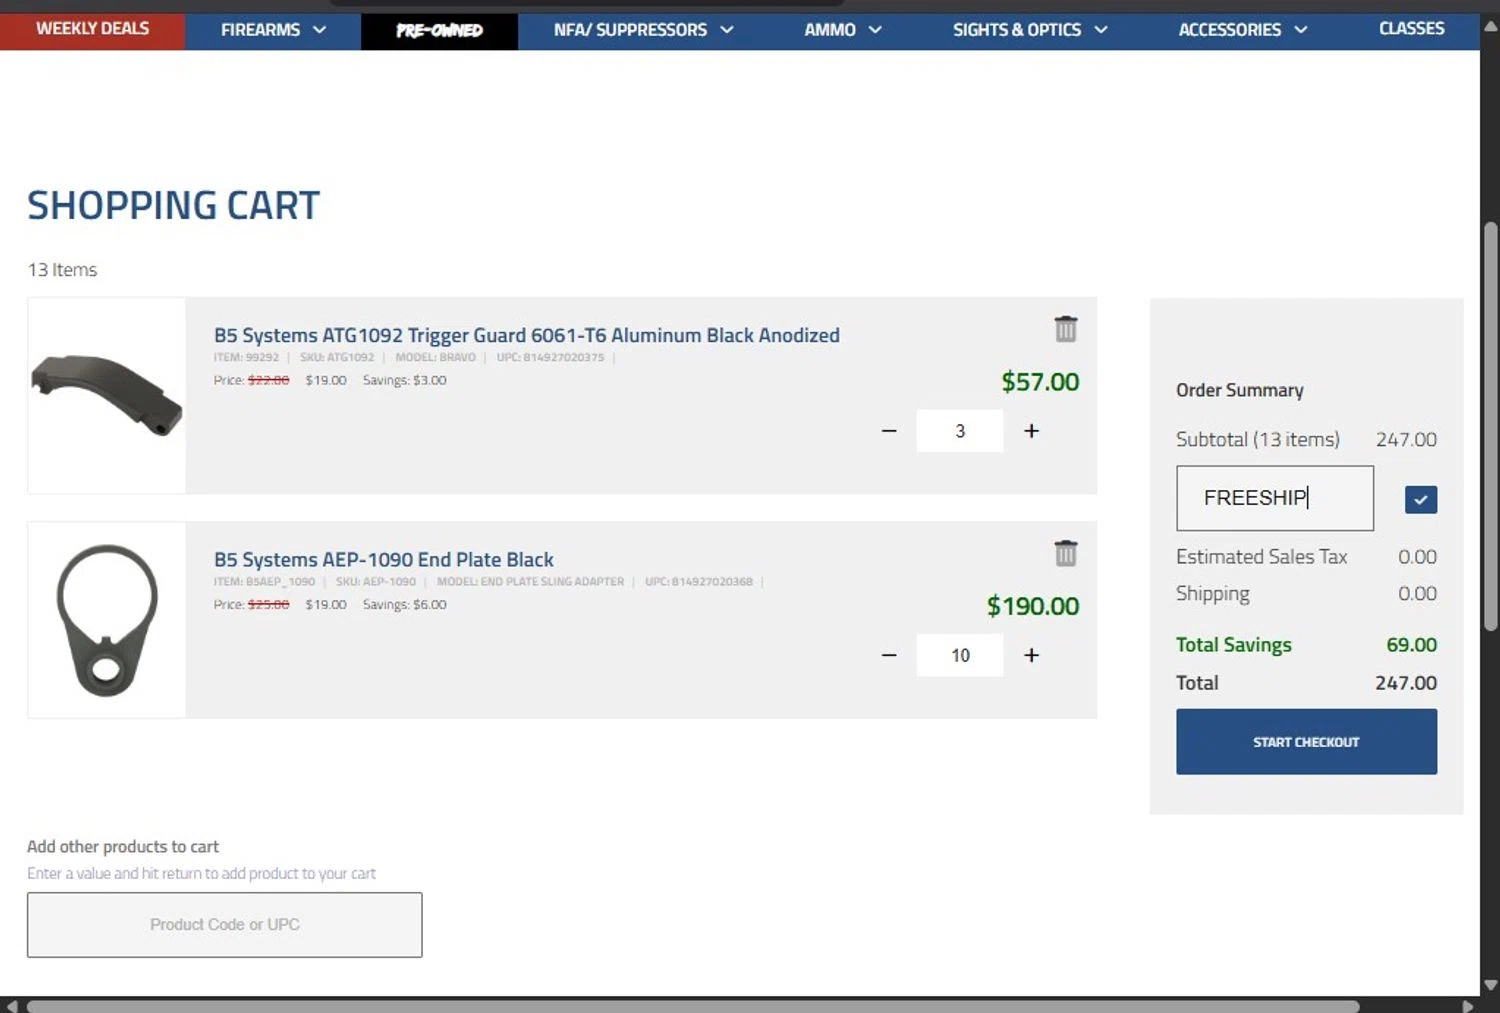Viewport: 1500px width, 1013px height.
Task: Remove the AEP-1090 End Plate using trash icon
Action: click(1066, 553)
